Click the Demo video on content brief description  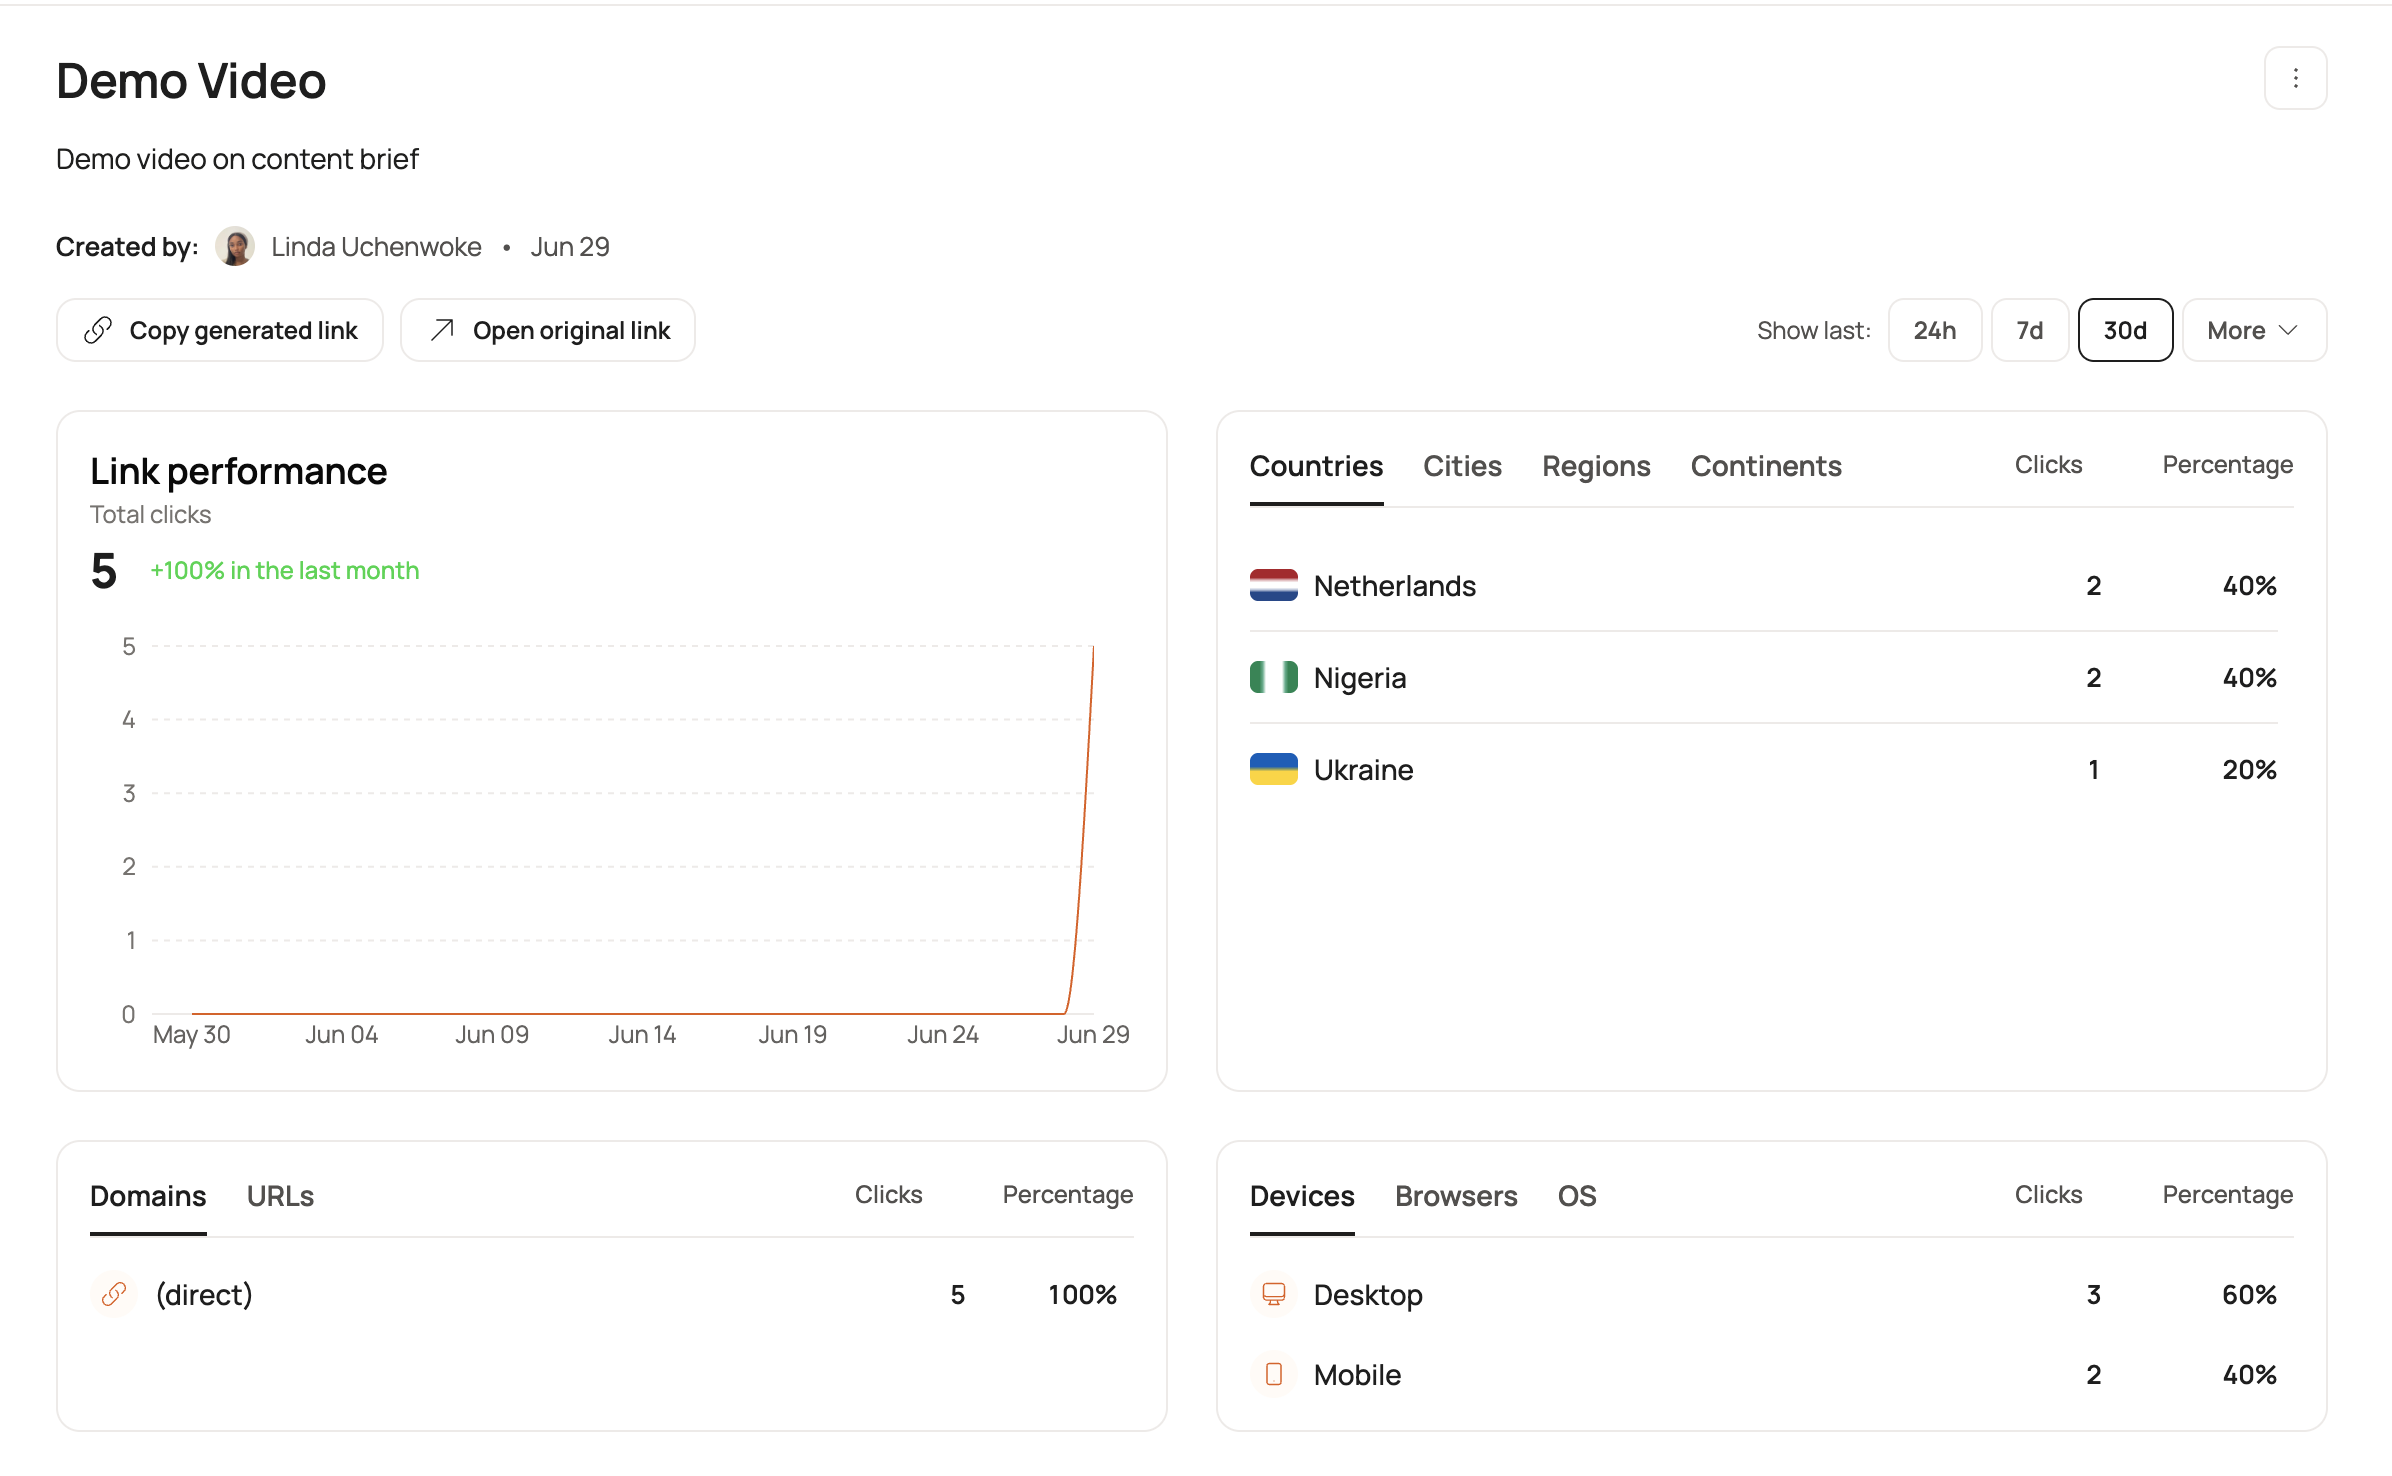click(237, 159)
